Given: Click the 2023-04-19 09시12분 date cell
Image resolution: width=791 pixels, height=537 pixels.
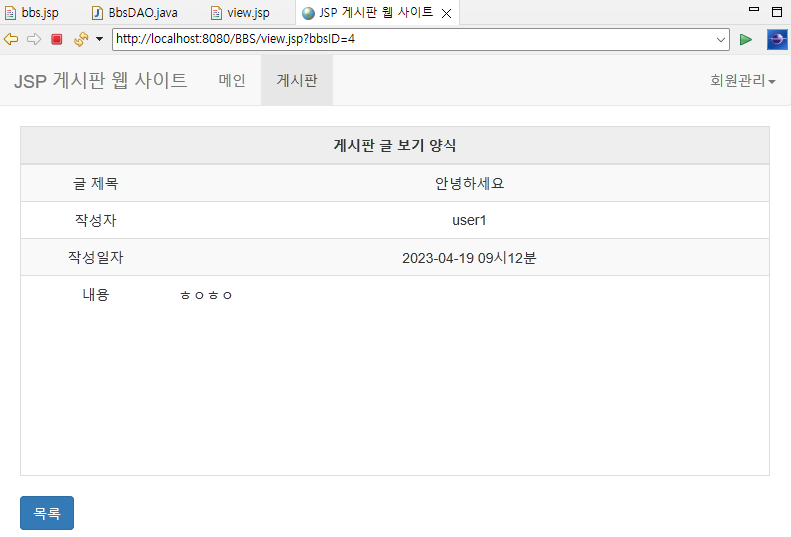Looking at the screenshot, I should click(x=470, y=258).
